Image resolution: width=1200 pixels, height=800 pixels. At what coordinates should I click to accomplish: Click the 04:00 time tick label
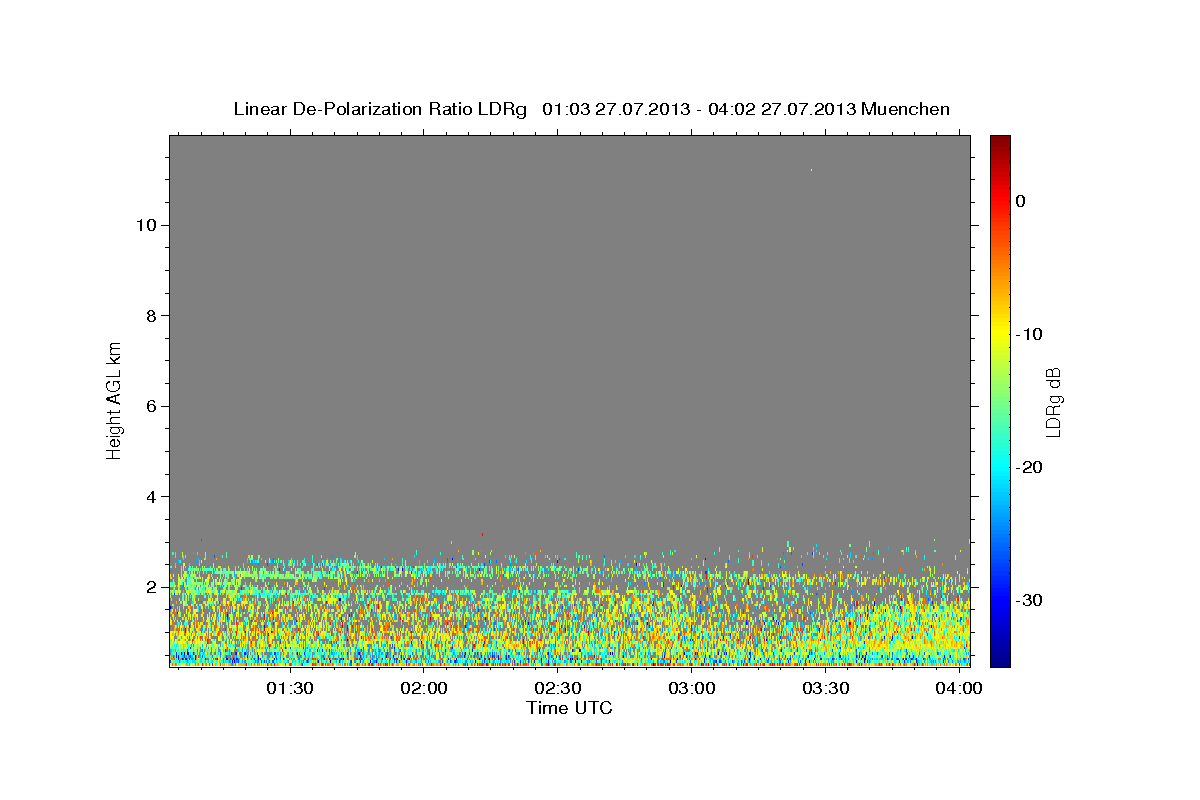pyautogui.click(x=960, y=689)
